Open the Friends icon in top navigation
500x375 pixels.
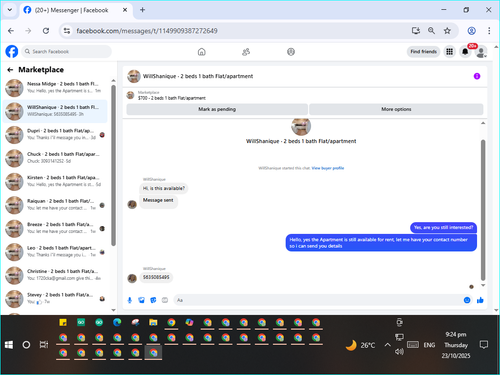[246, 52]
